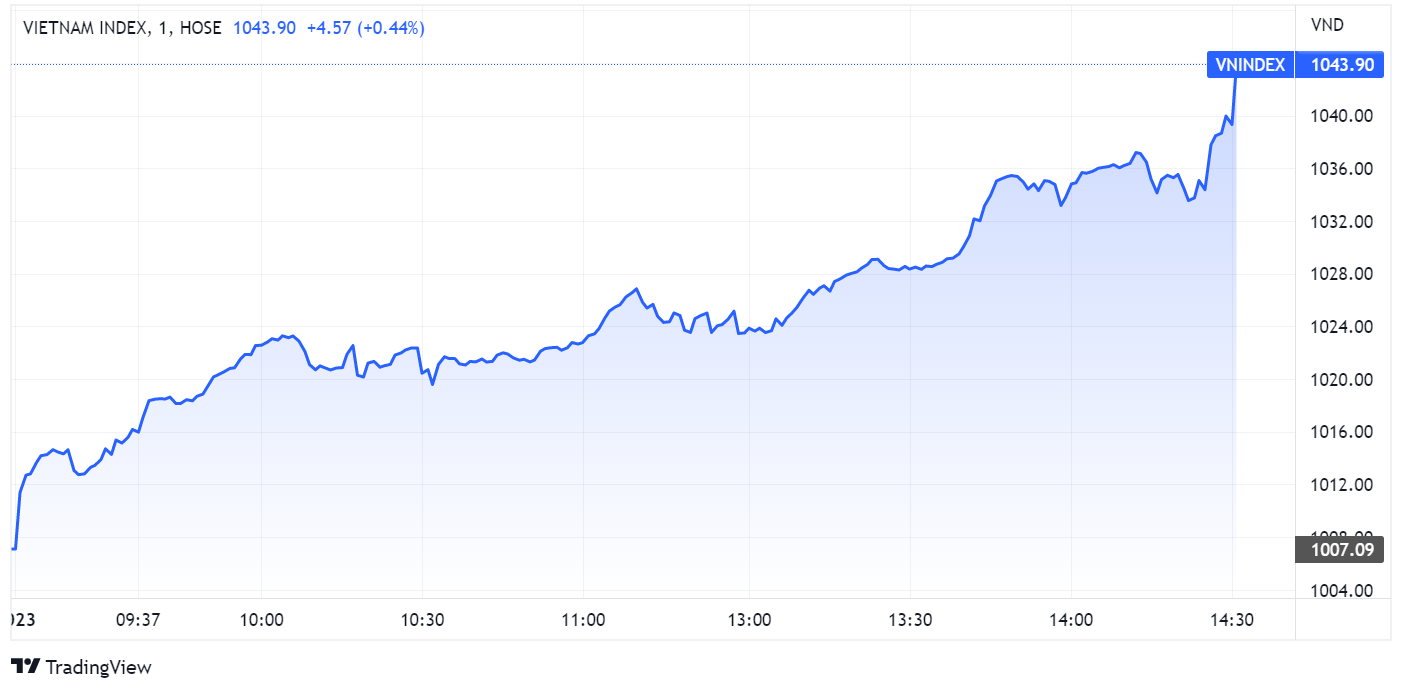Viewport: 1406px width, 693px height.
Task: Click the 1040.00 price scale label
Action: click(1340, 116)
